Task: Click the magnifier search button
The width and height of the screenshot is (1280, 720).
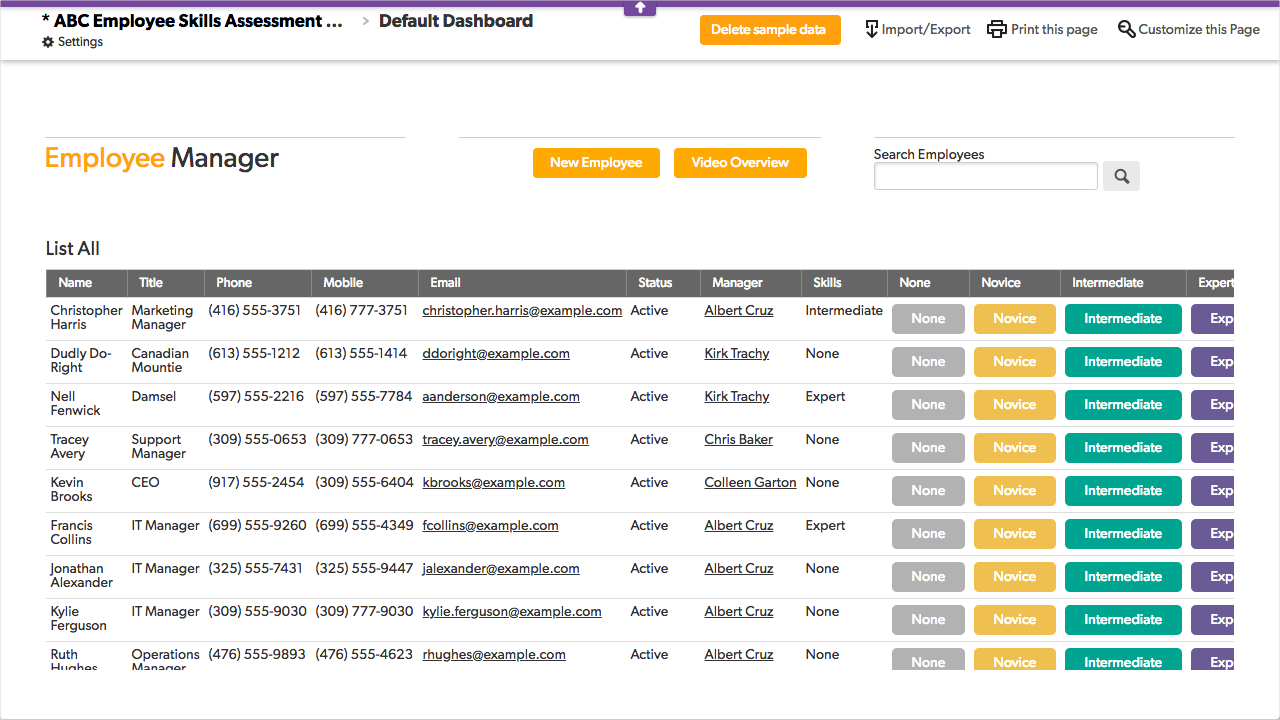Action: 1121,176
